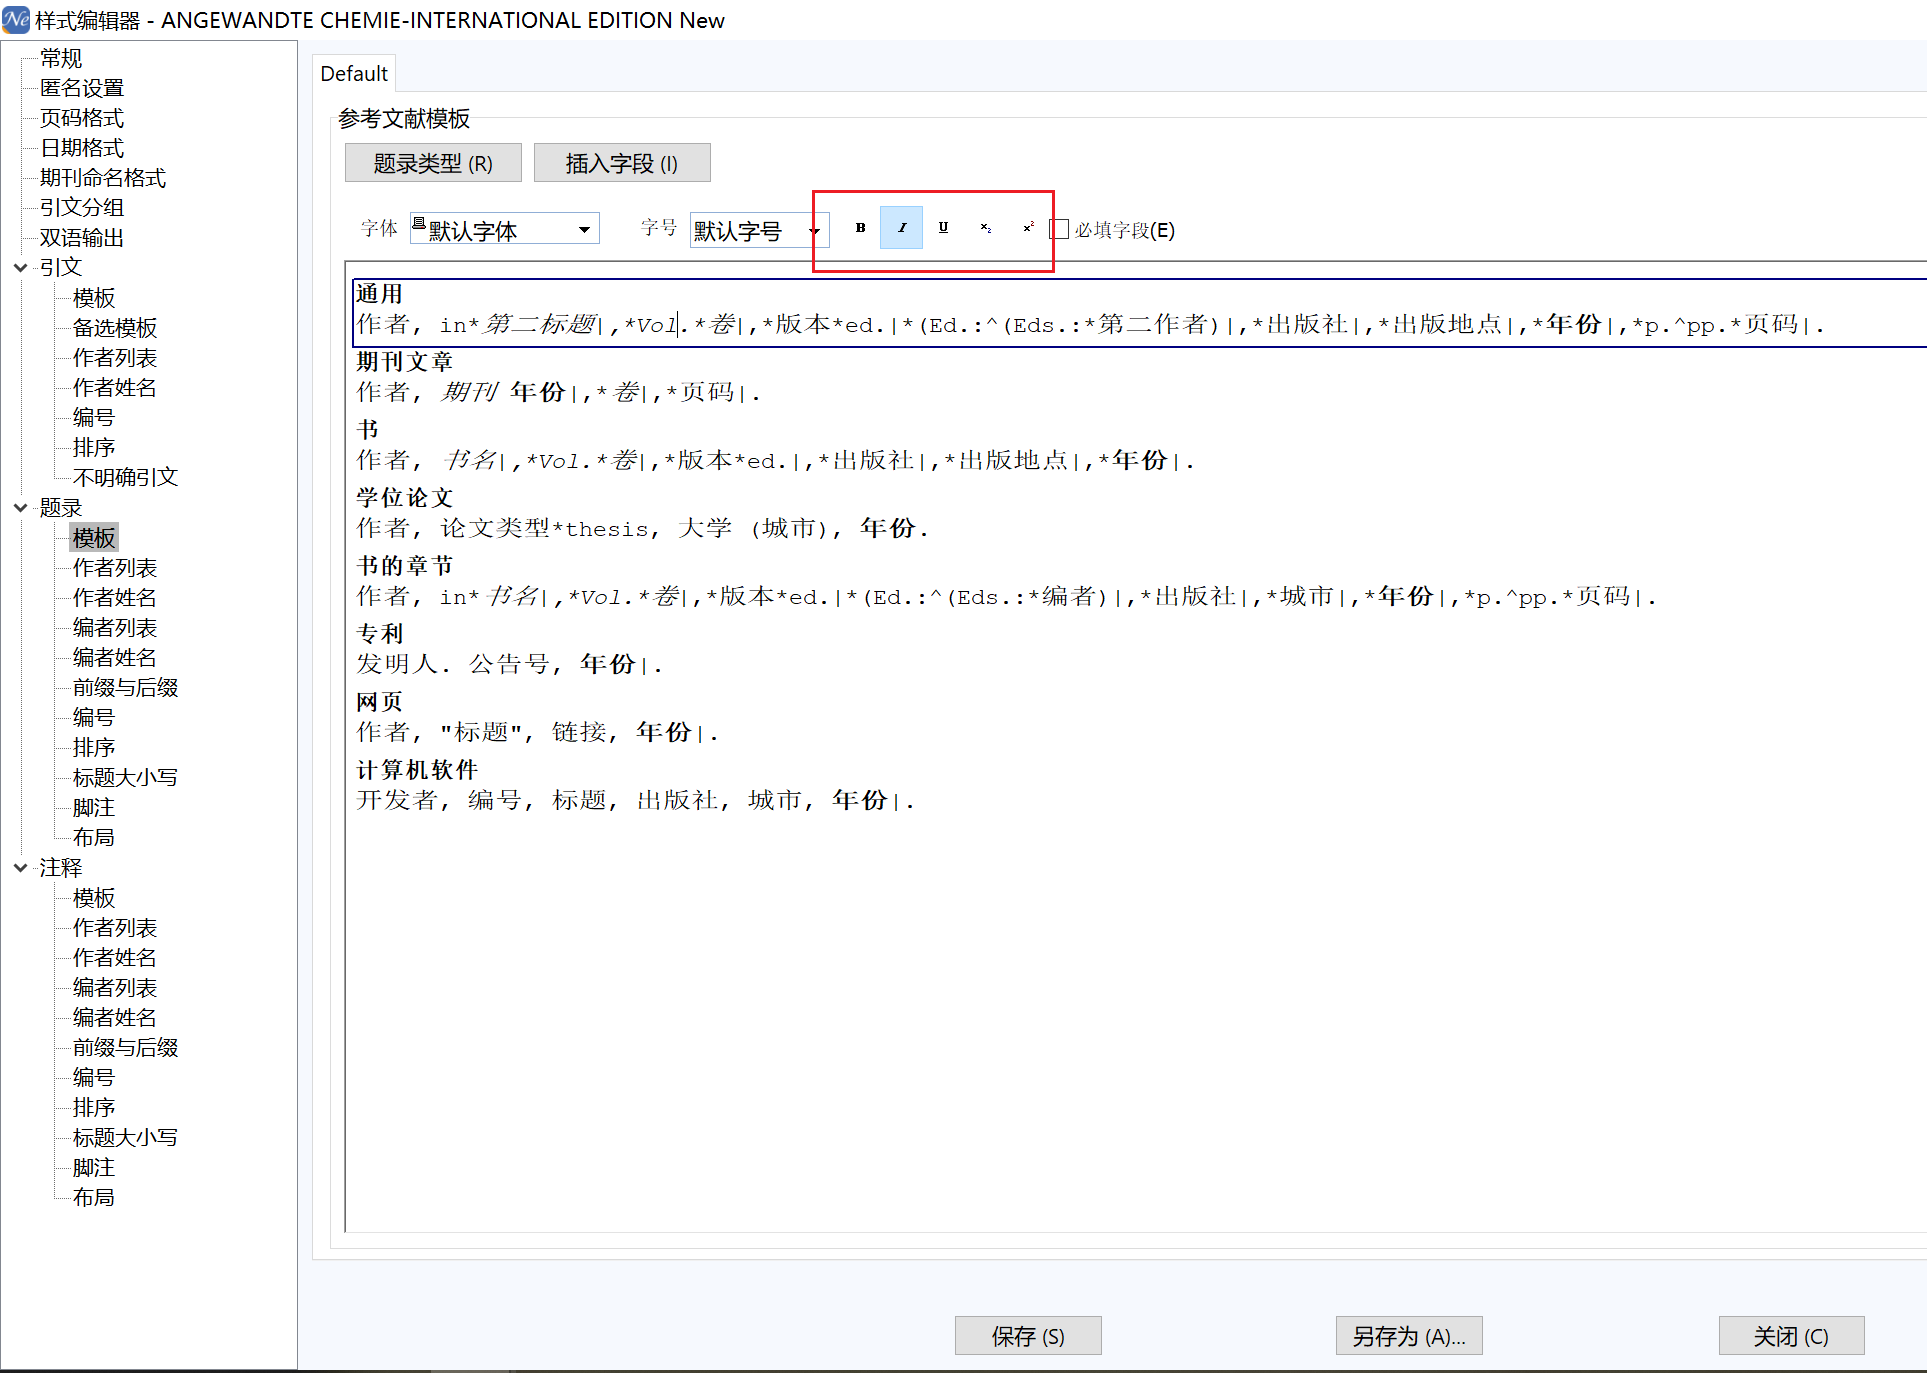Screen dimensions: 1927x1373
Task: Open 排序 under 注释
Action: tap(94, 1108)
